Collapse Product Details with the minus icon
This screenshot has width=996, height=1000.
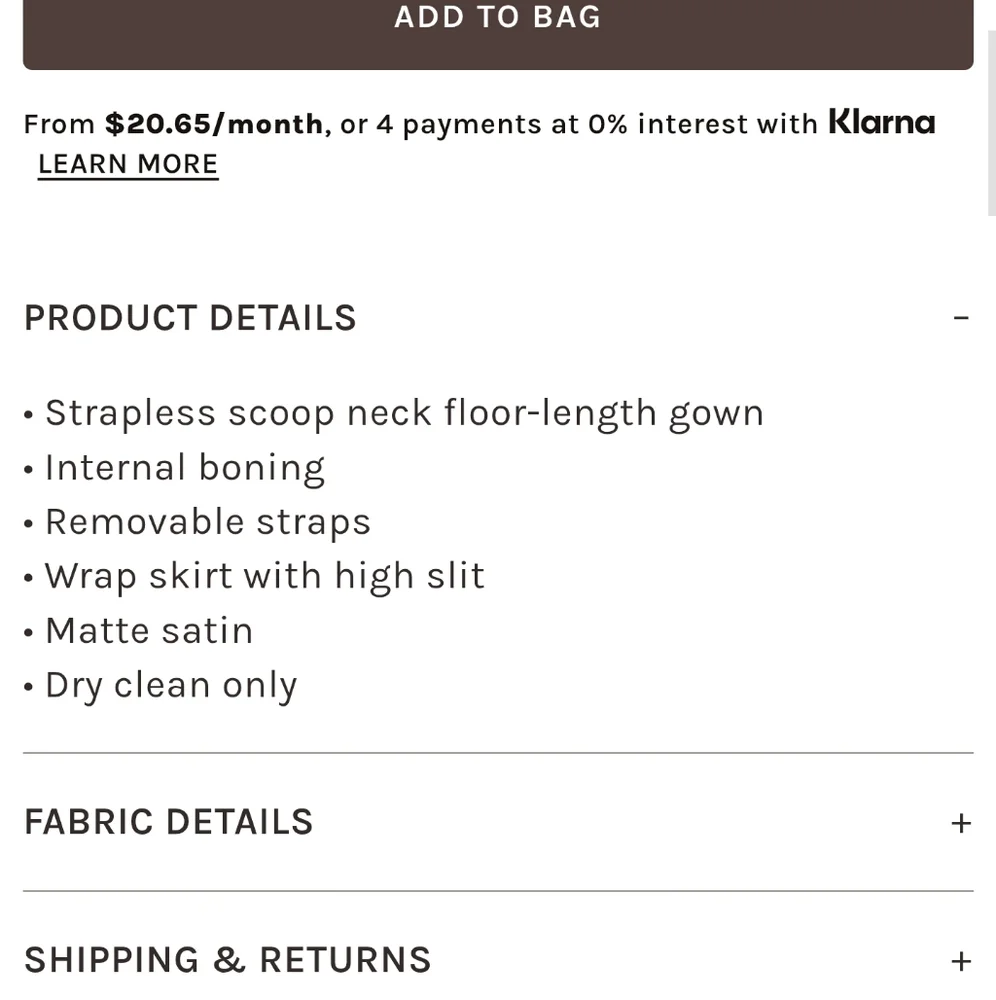tap(961, 318)
